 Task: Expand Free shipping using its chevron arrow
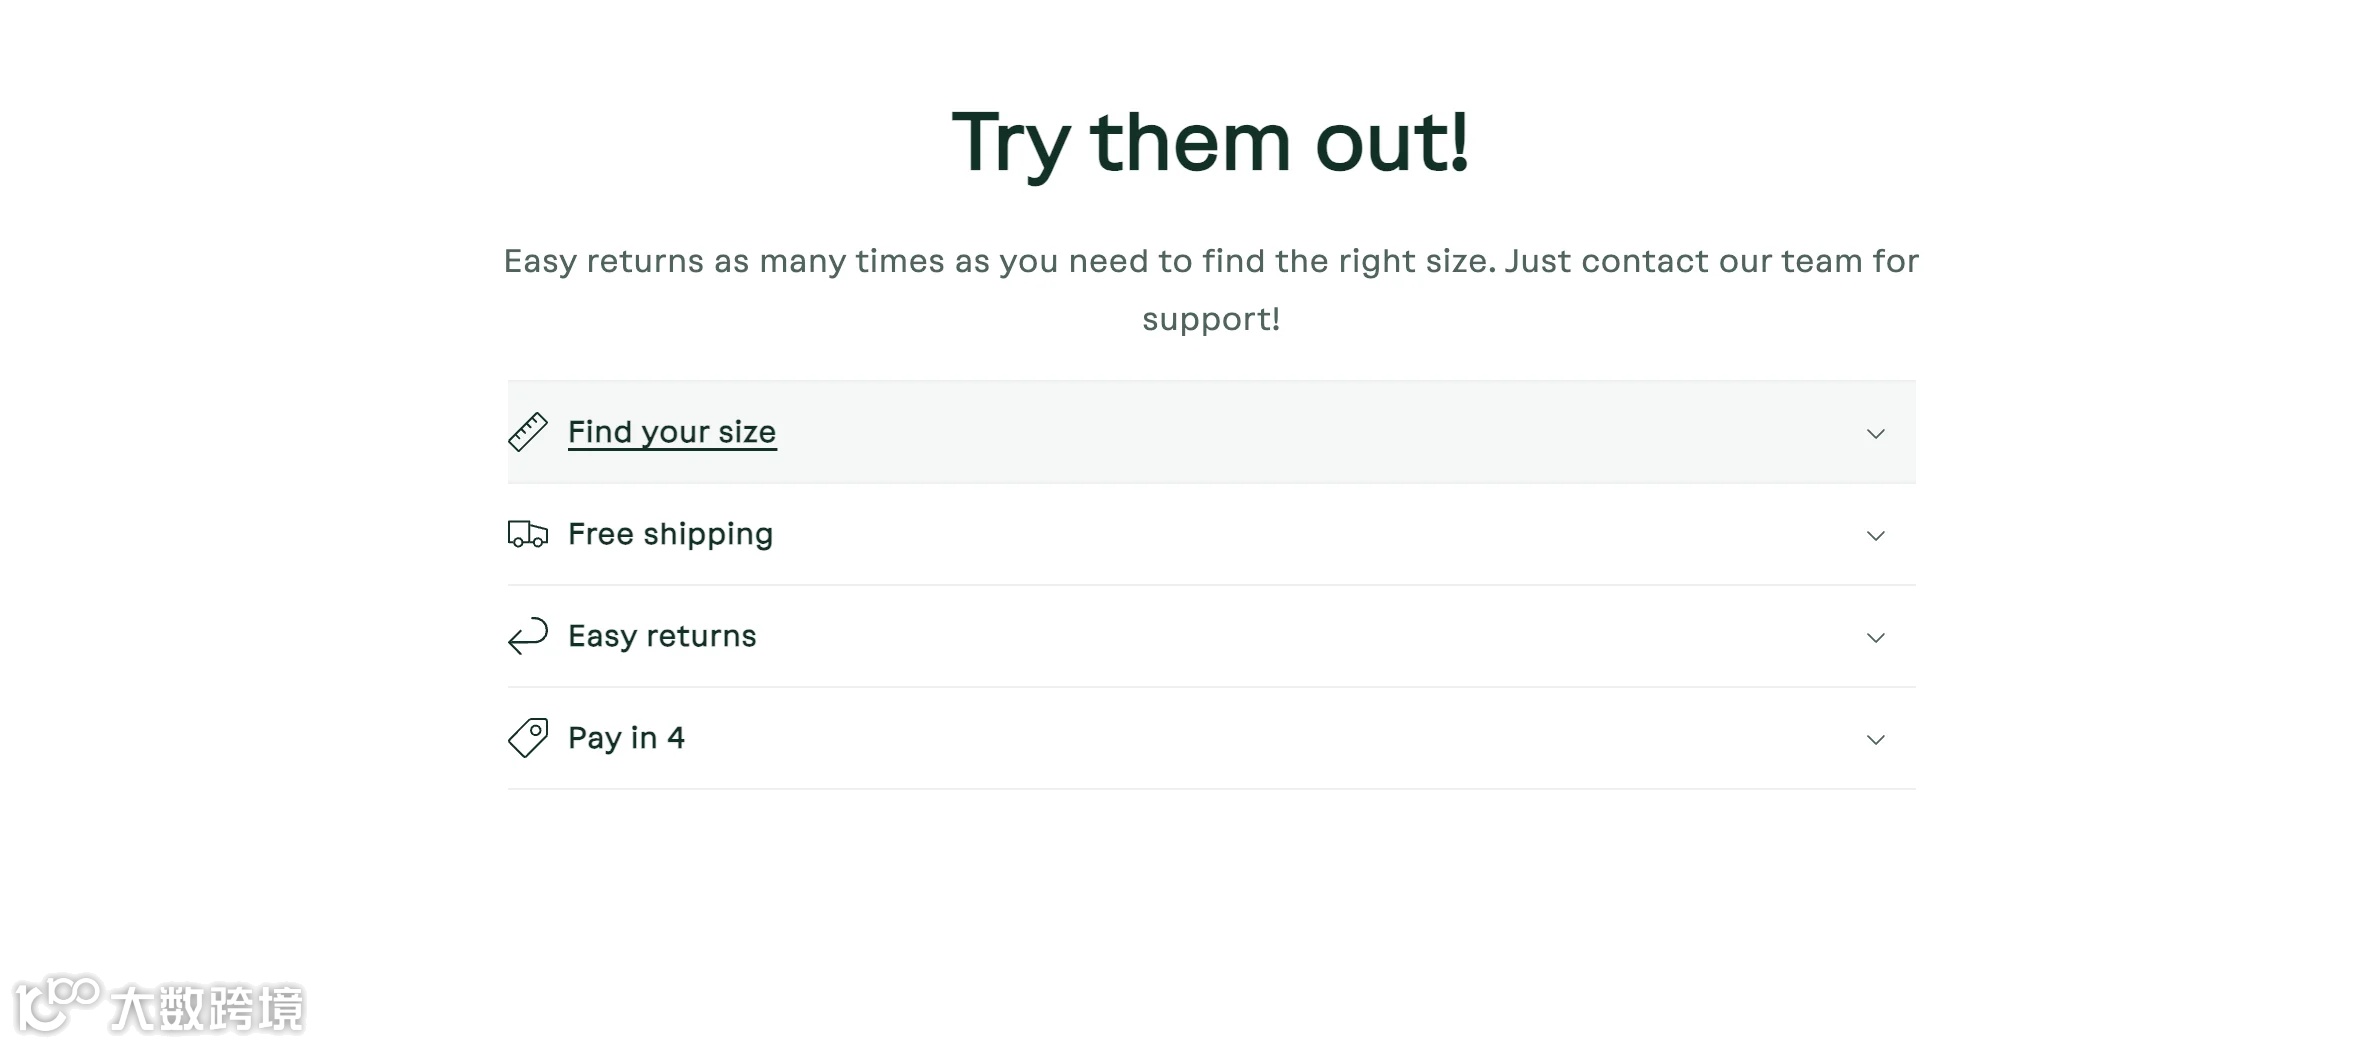click(x=1875, y=536)
